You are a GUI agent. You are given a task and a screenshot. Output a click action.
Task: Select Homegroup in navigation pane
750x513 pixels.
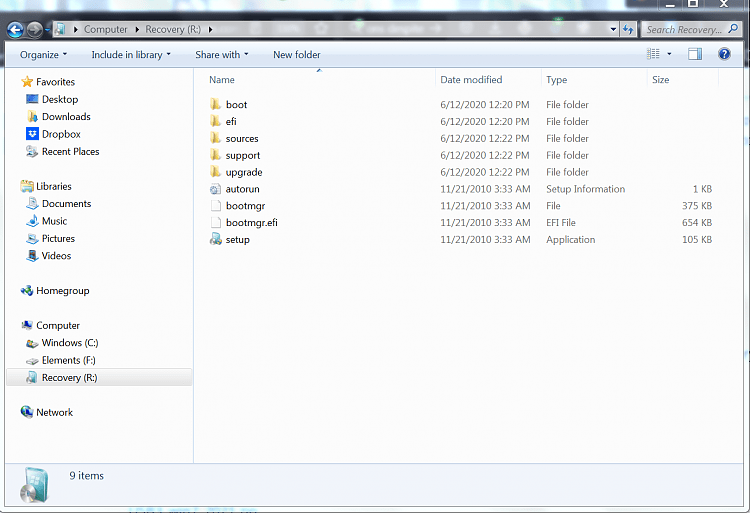point(63,291)
